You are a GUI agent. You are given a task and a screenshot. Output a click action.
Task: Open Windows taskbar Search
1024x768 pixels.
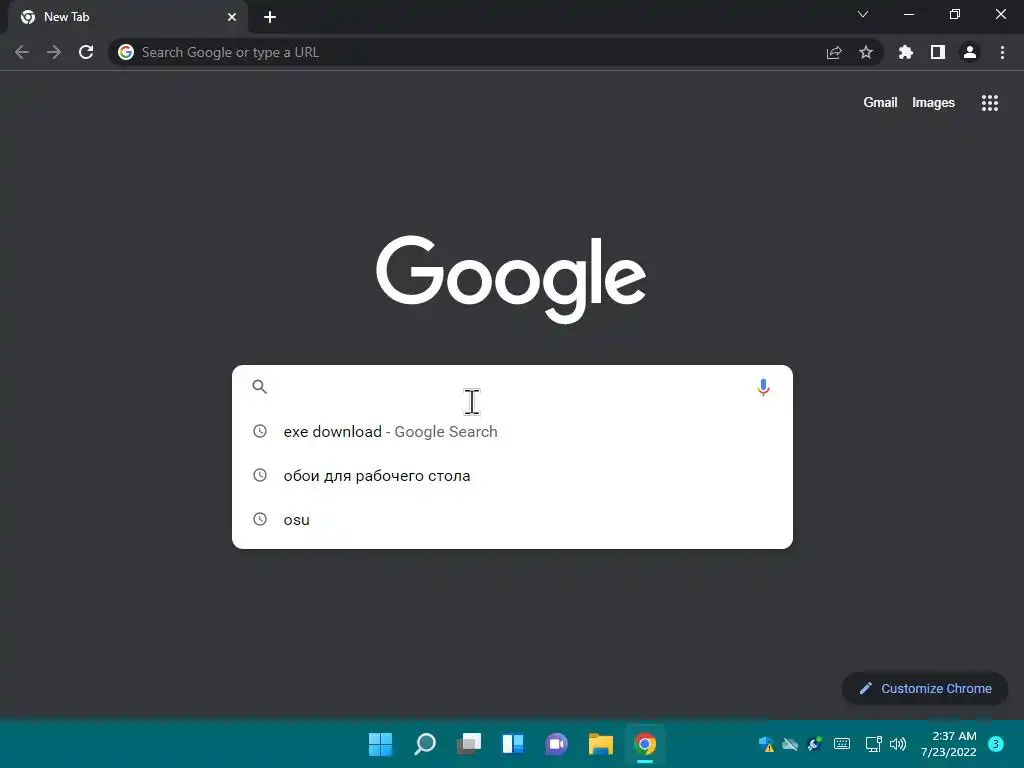pyautogui.click(x=424, y=744)
